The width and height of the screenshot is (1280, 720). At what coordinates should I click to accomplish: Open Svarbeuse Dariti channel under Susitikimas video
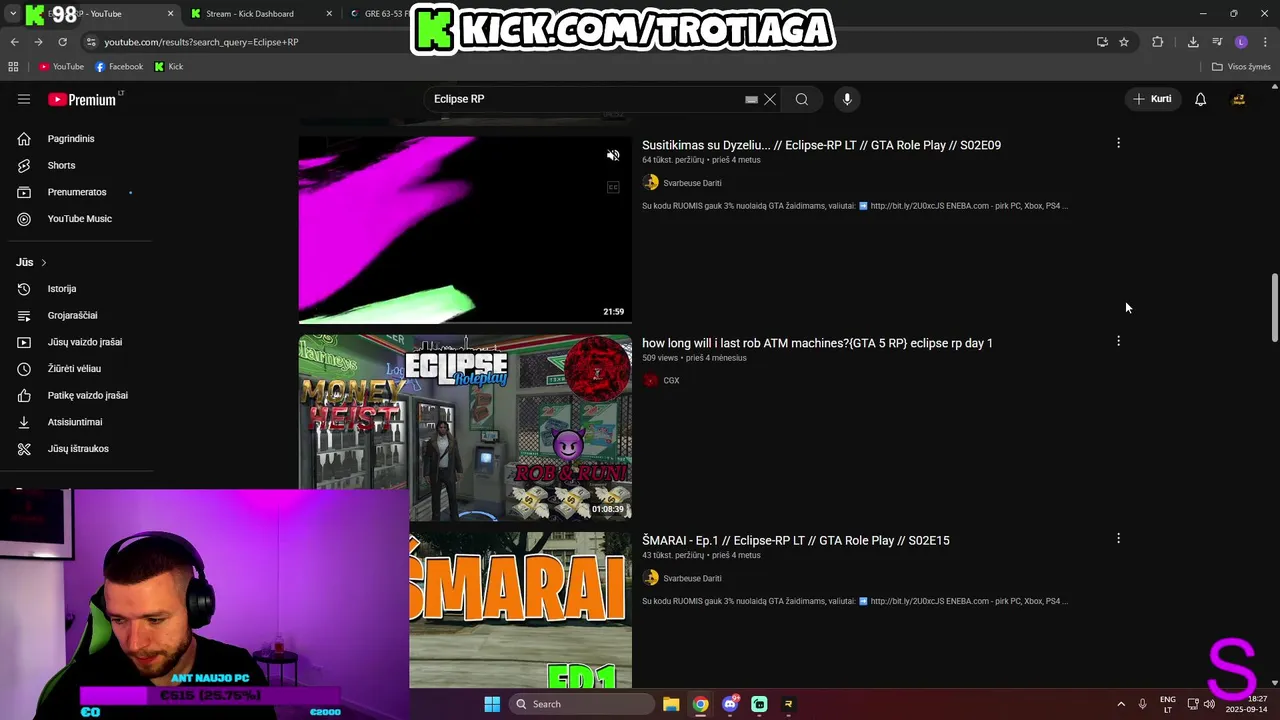692,183
